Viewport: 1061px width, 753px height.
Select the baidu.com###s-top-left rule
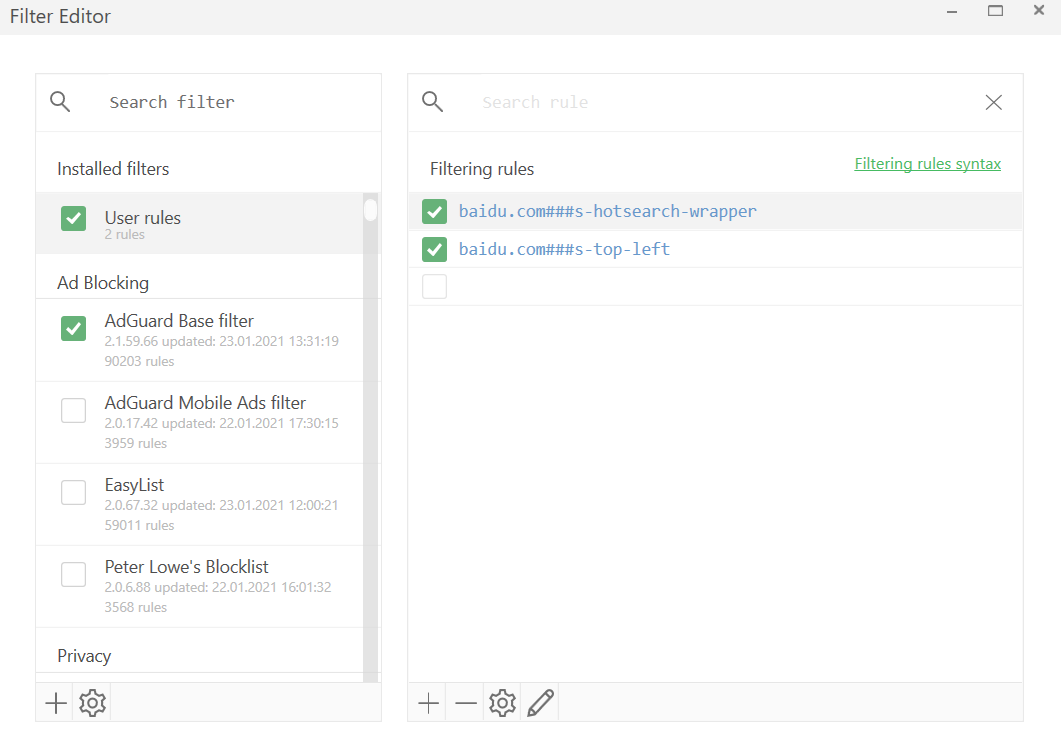point(565,249)
